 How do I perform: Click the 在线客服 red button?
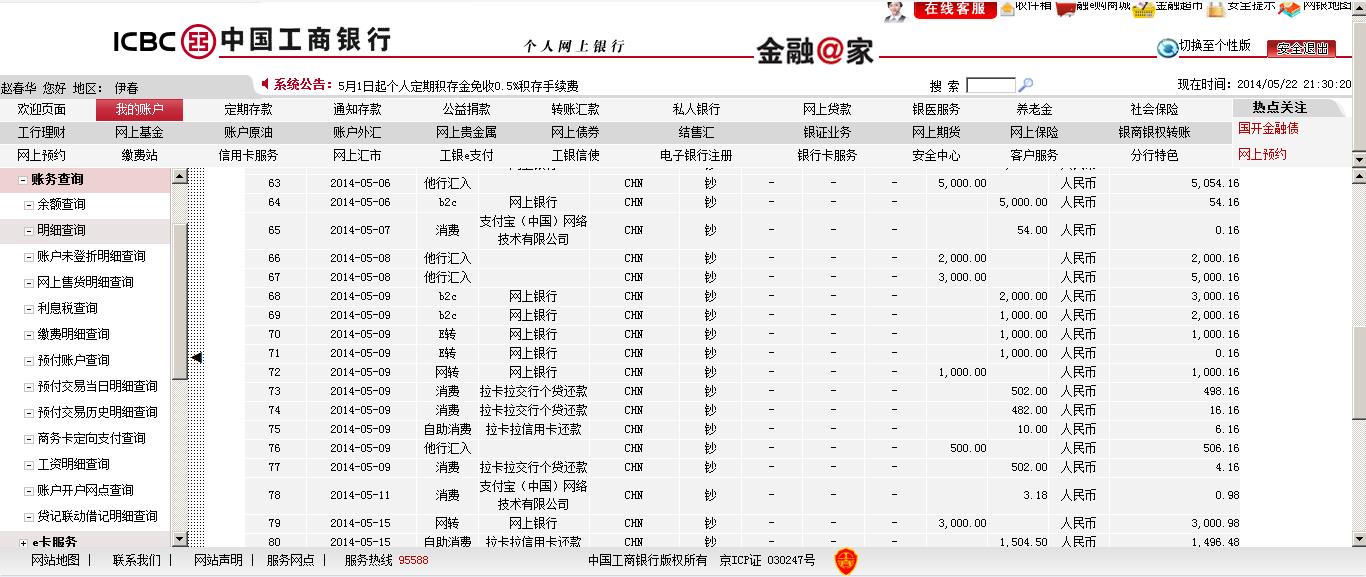pyautogui.click(x=955, y=9)
